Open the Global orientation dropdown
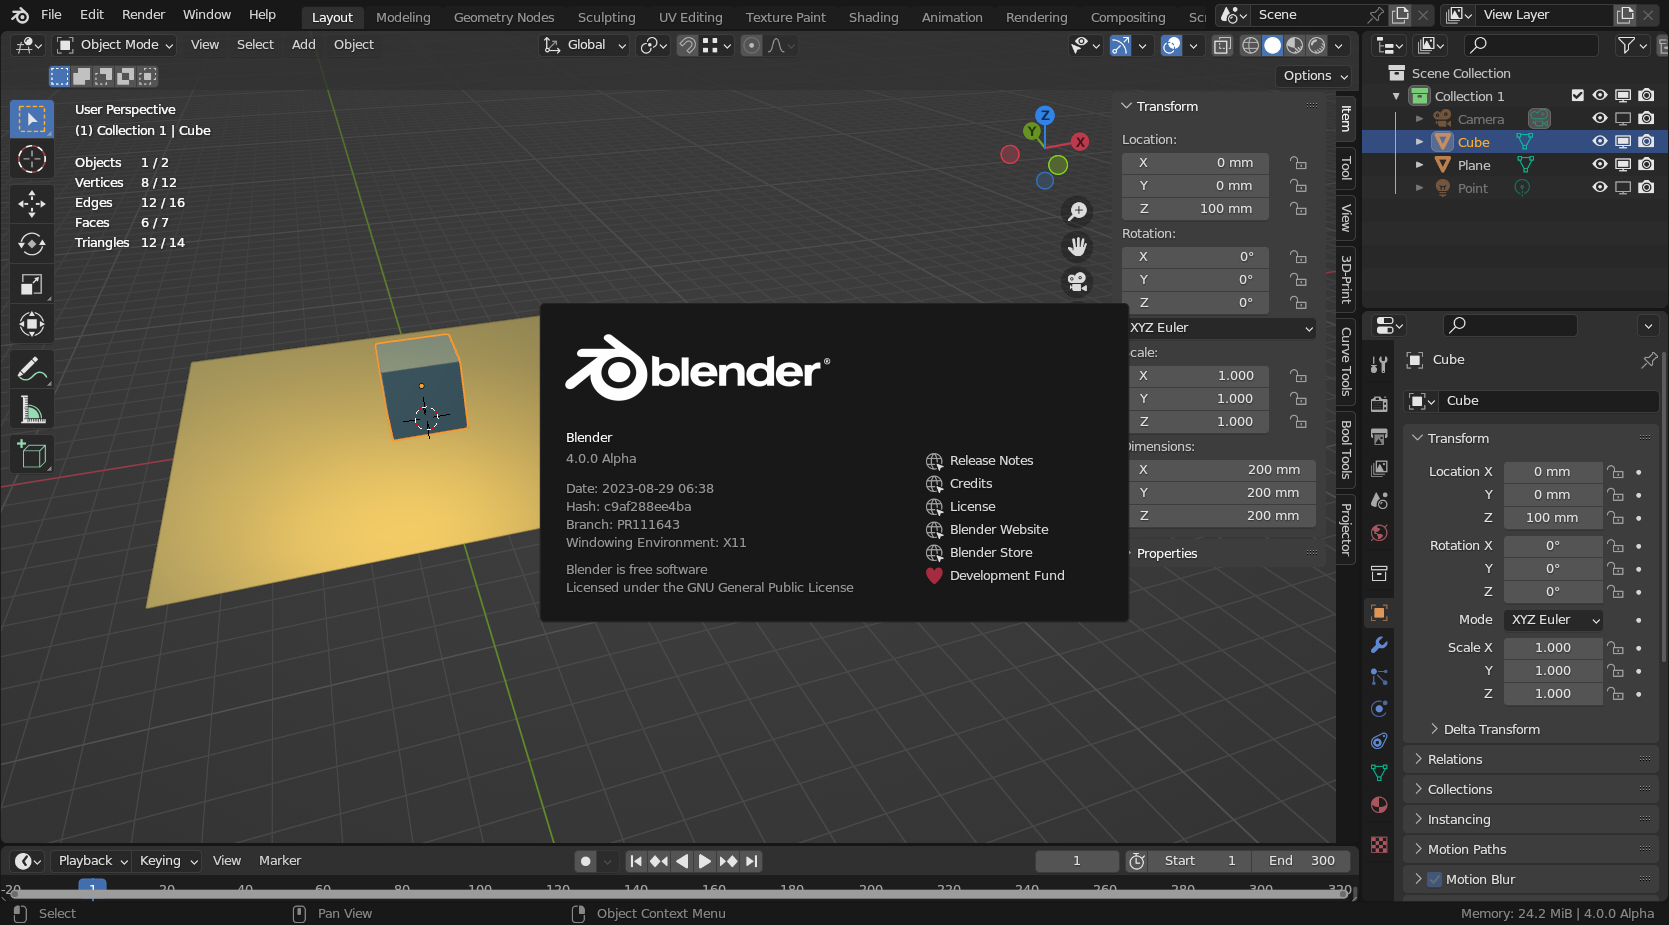 (585, 45)
